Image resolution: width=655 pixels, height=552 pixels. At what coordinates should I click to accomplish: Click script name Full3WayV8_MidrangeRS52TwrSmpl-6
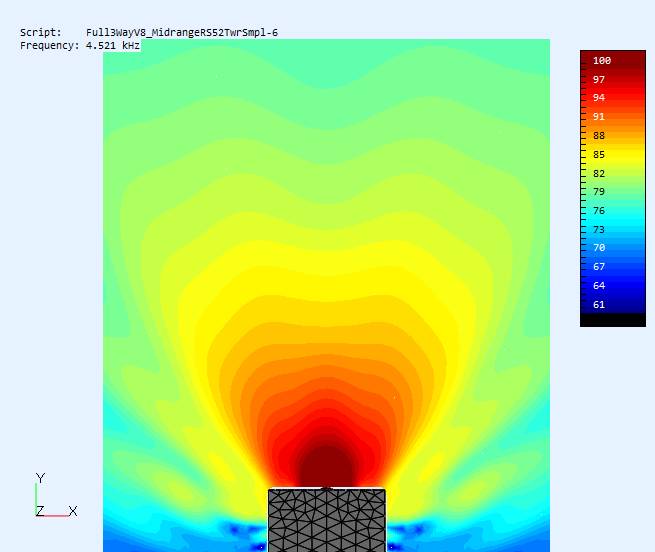(x=182, y=33)
